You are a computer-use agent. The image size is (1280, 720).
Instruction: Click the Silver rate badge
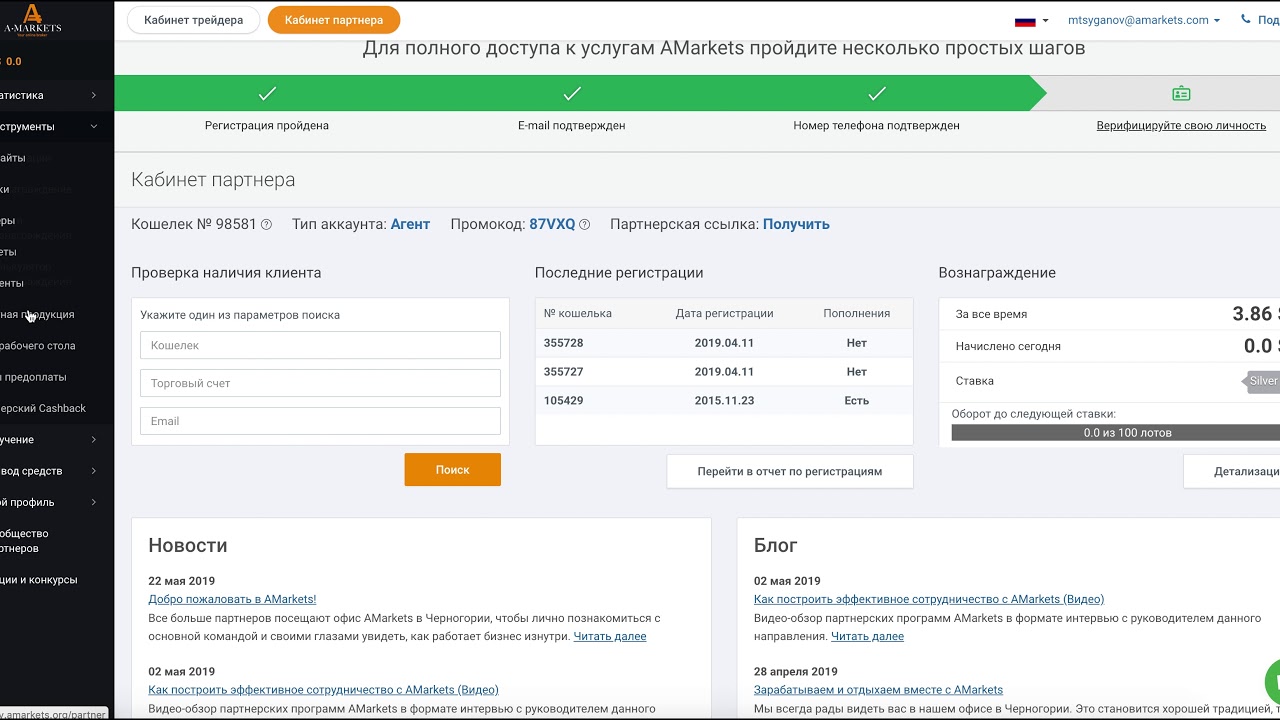coord(1262,381)
